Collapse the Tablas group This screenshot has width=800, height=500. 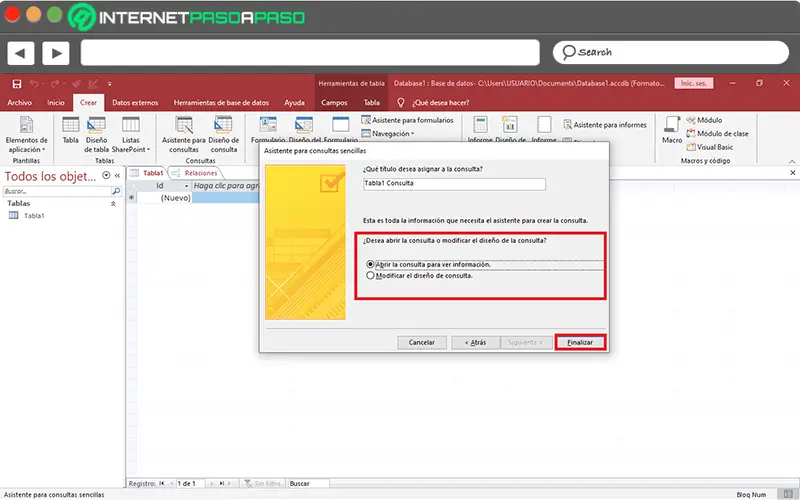point(113,204)
